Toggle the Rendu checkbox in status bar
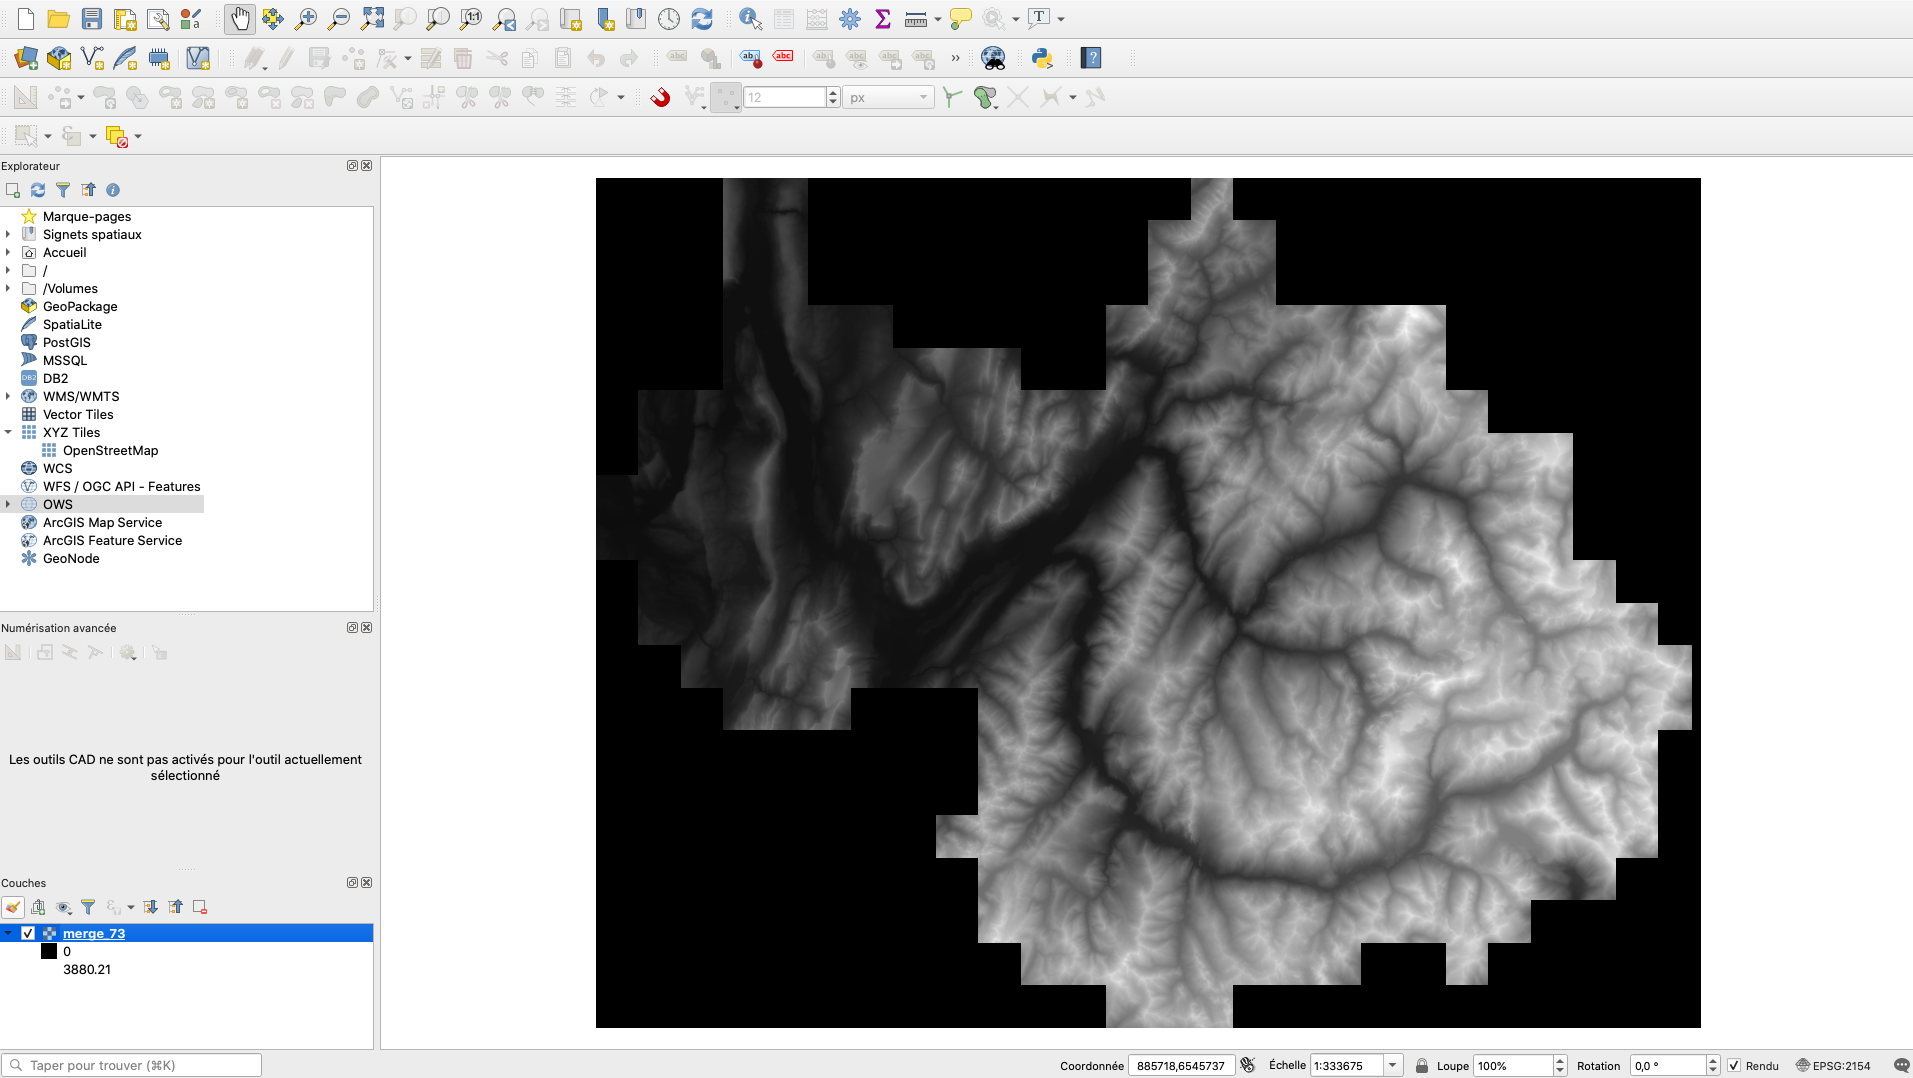This screenshot has width=1913, height=1078. click(1734, 1065)
